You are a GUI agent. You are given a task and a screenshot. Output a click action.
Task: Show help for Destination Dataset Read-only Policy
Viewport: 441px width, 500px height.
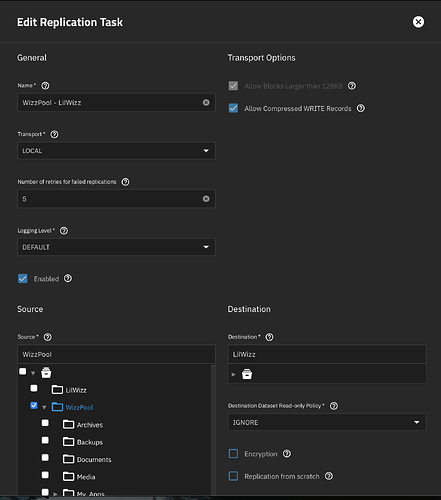tap(334, 406)
